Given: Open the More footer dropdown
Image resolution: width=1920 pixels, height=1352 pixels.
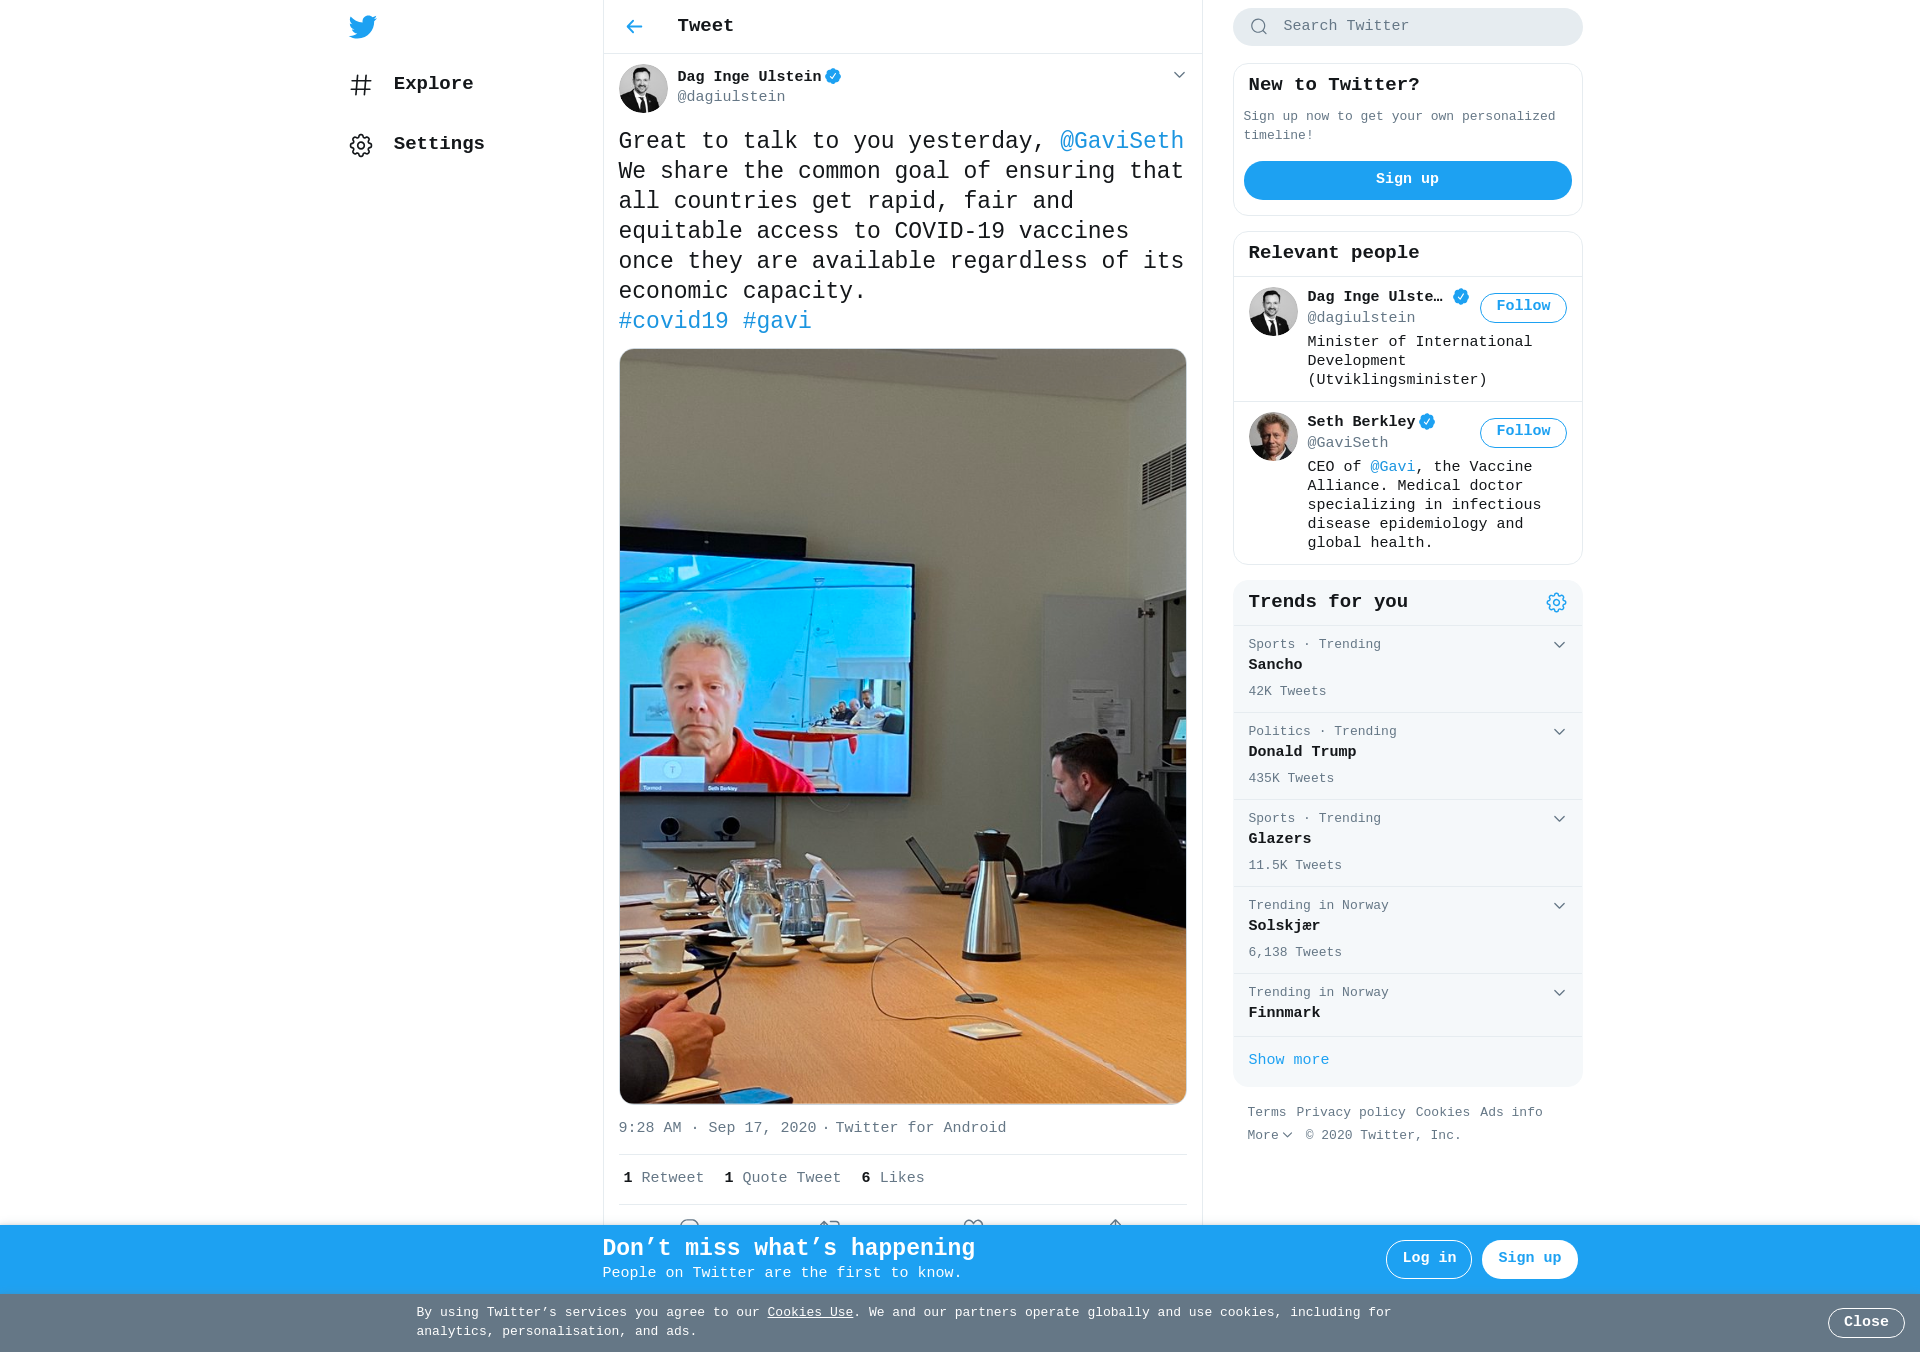Looking at the screenshot, I should (x=1269, y=1135).
